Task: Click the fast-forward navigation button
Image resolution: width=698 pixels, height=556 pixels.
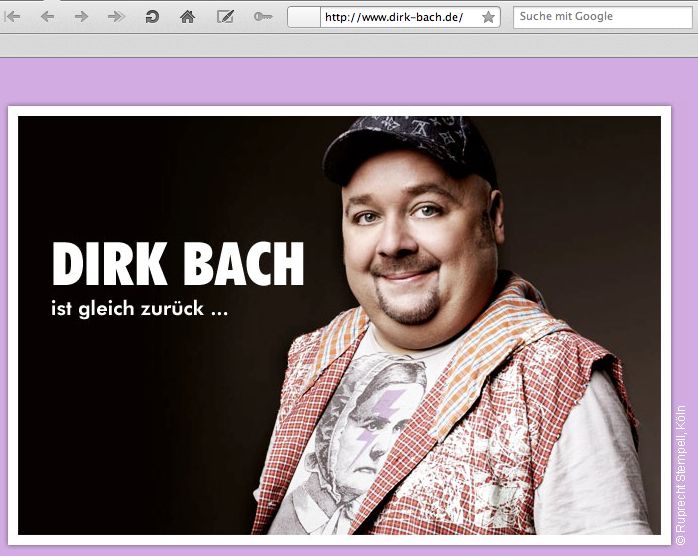Action: [116, 17]
